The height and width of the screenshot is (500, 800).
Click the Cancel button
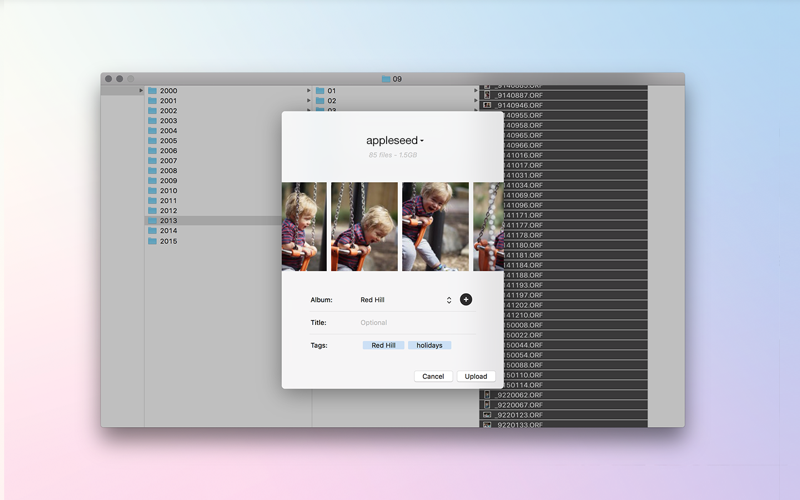pos(433,376)
